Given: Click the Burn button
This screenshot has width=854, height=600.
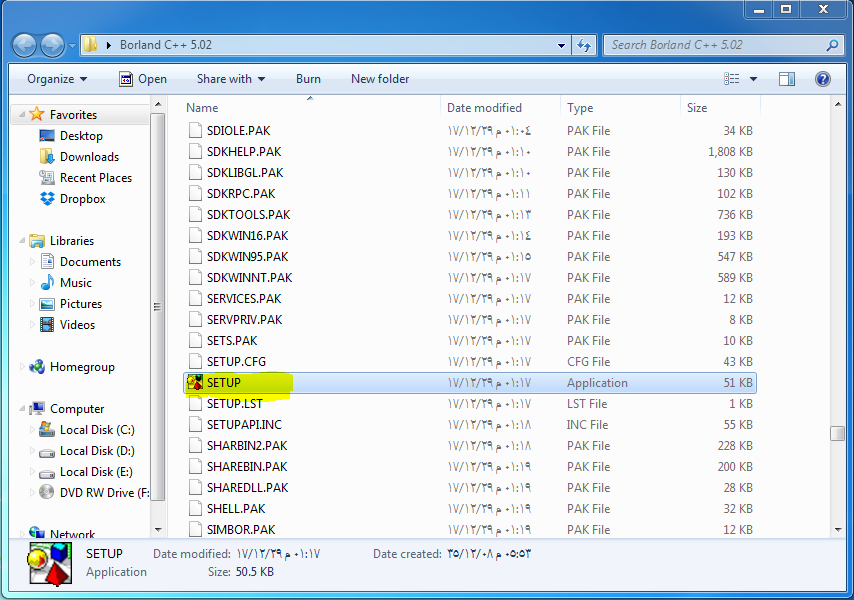Looking at the screenshot, I should click(308, 79).
